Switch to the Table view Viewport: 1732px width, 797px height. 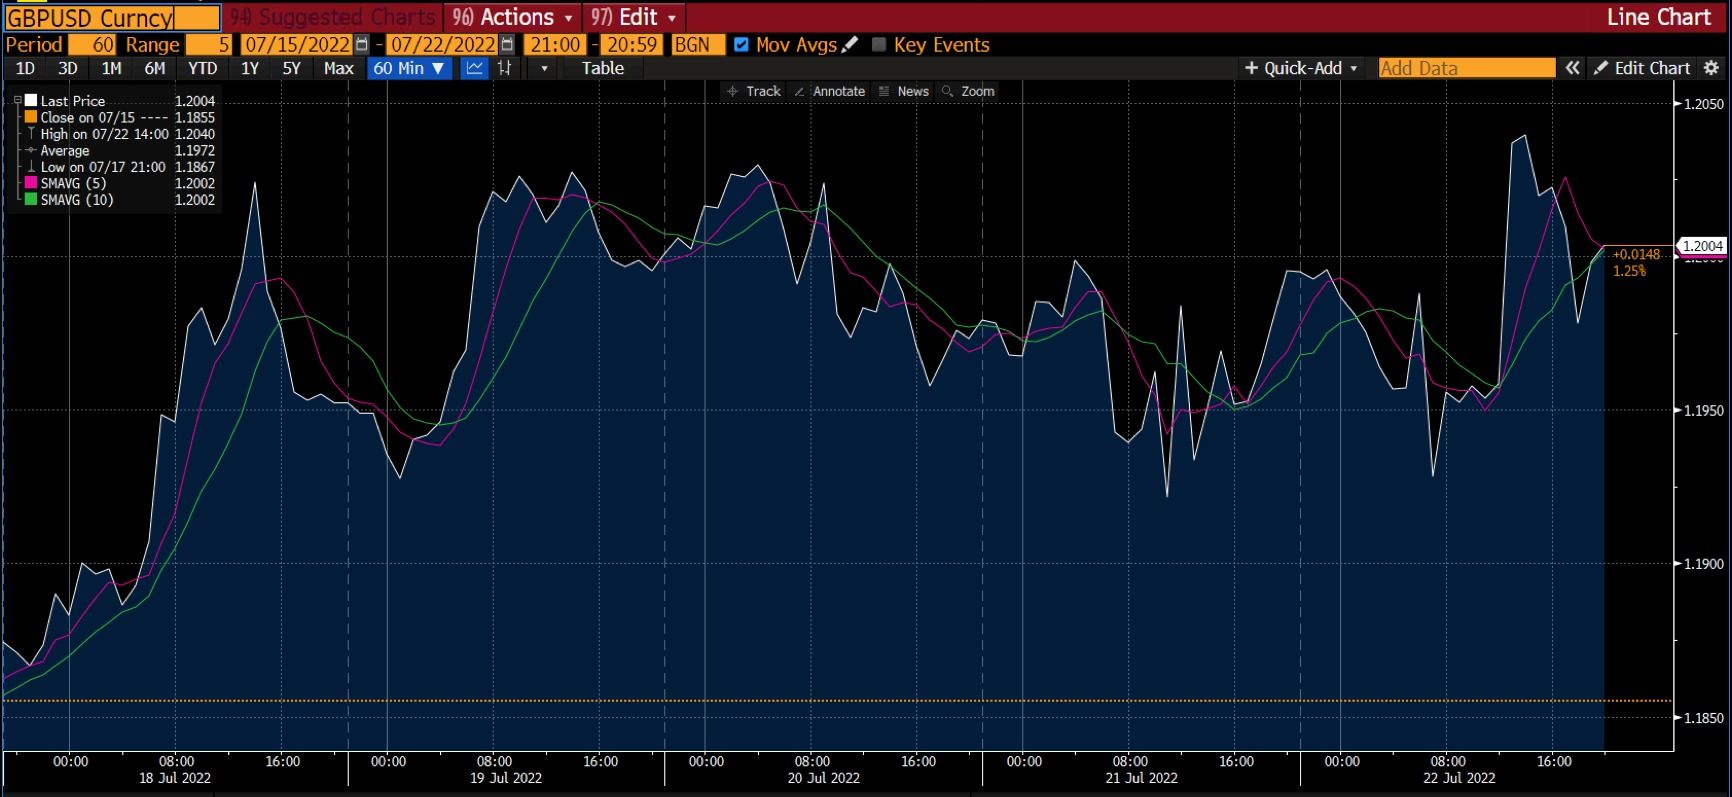click(603, 68)
